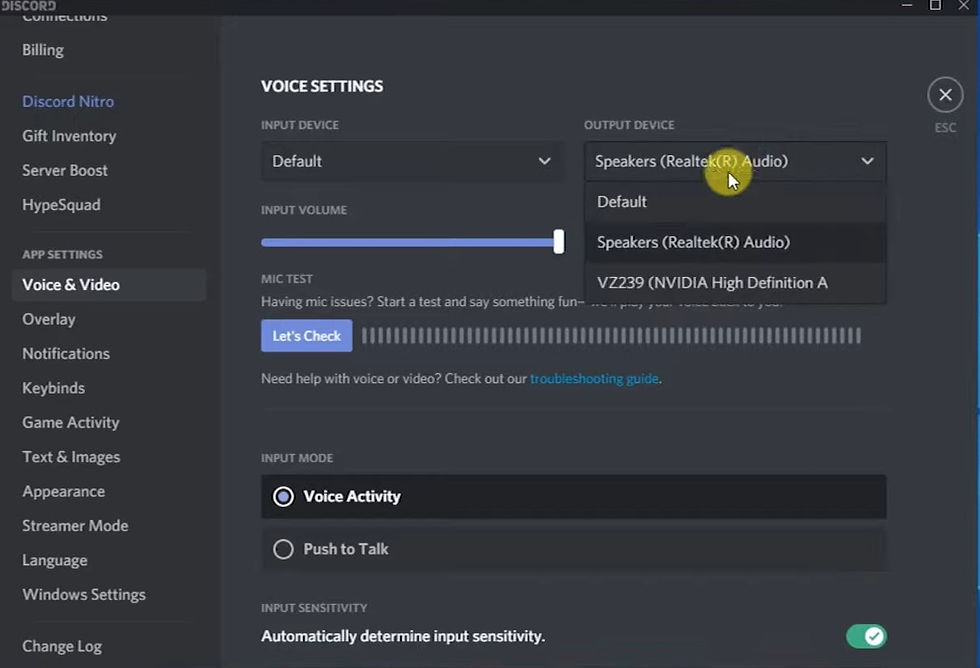Open Server Boost page
Image resolution: width=980 pixels, height=668 pixels.
click(x=65, y=170)
